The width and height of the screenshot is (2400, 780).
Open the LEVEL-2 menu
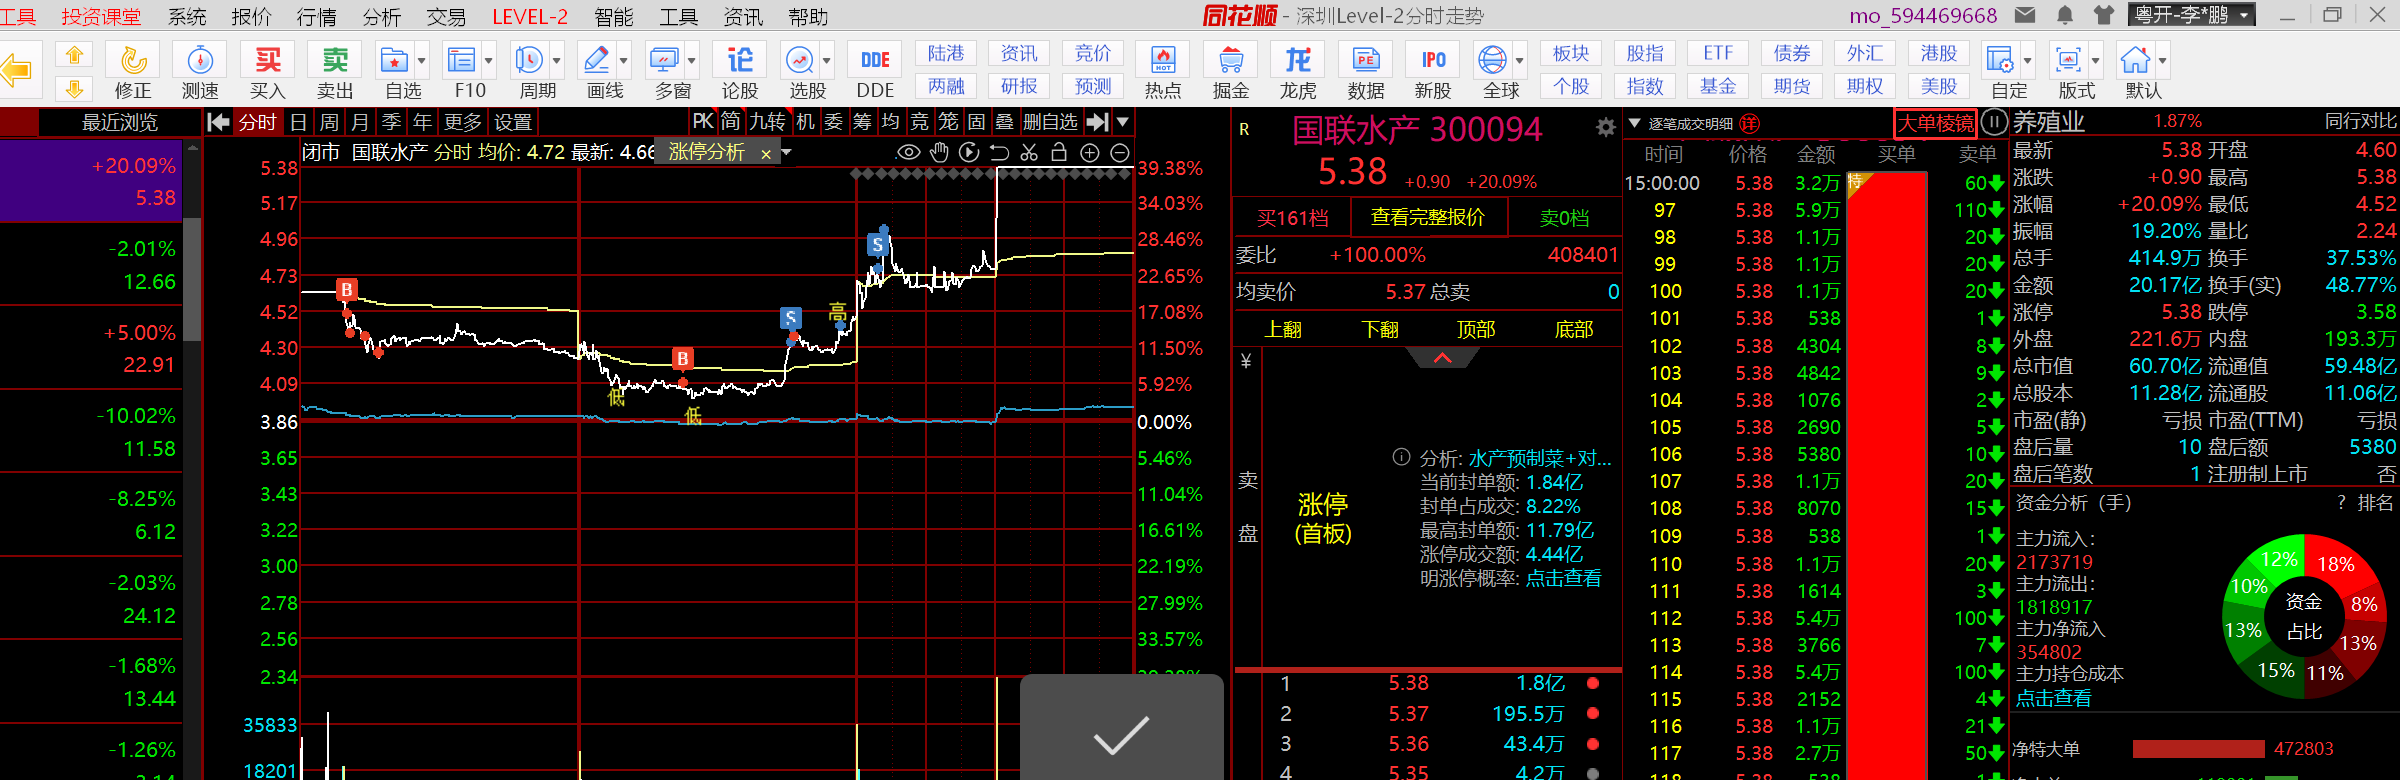click(530, 16)
